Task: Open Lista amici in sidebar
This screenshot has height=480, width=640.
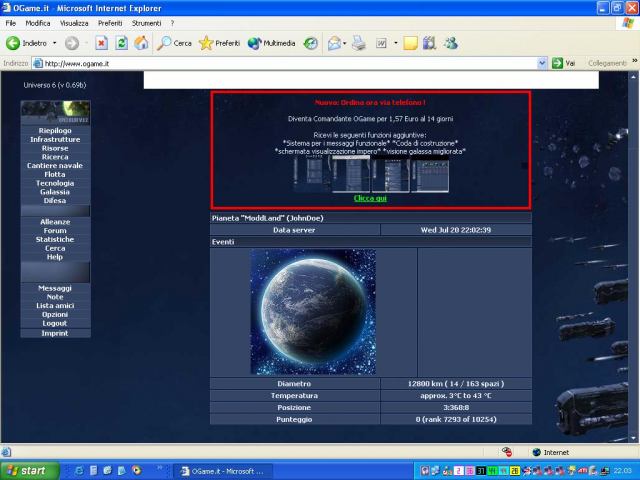Action: 55,306
